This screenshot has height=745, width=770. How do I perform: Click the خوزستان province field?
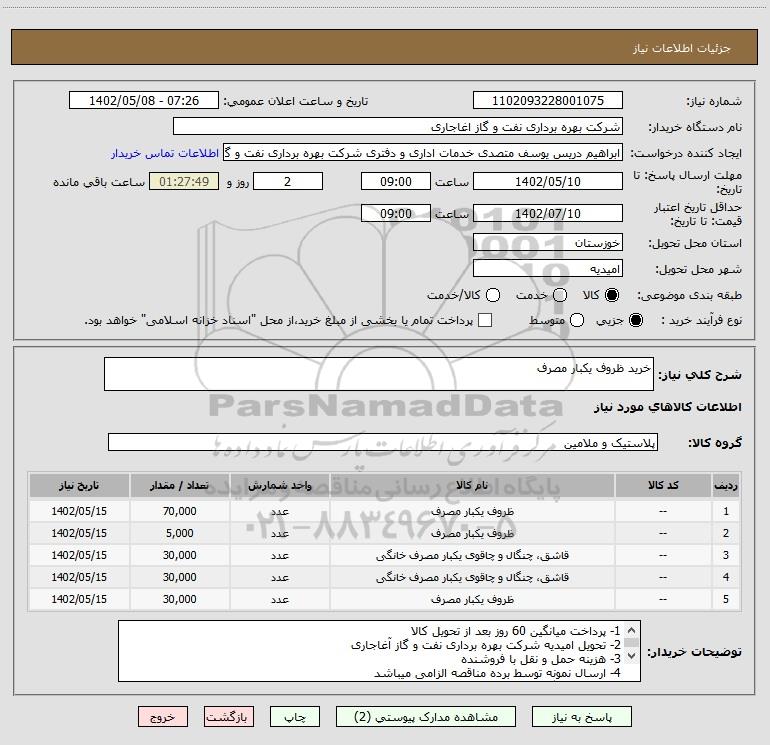point(548,243)
